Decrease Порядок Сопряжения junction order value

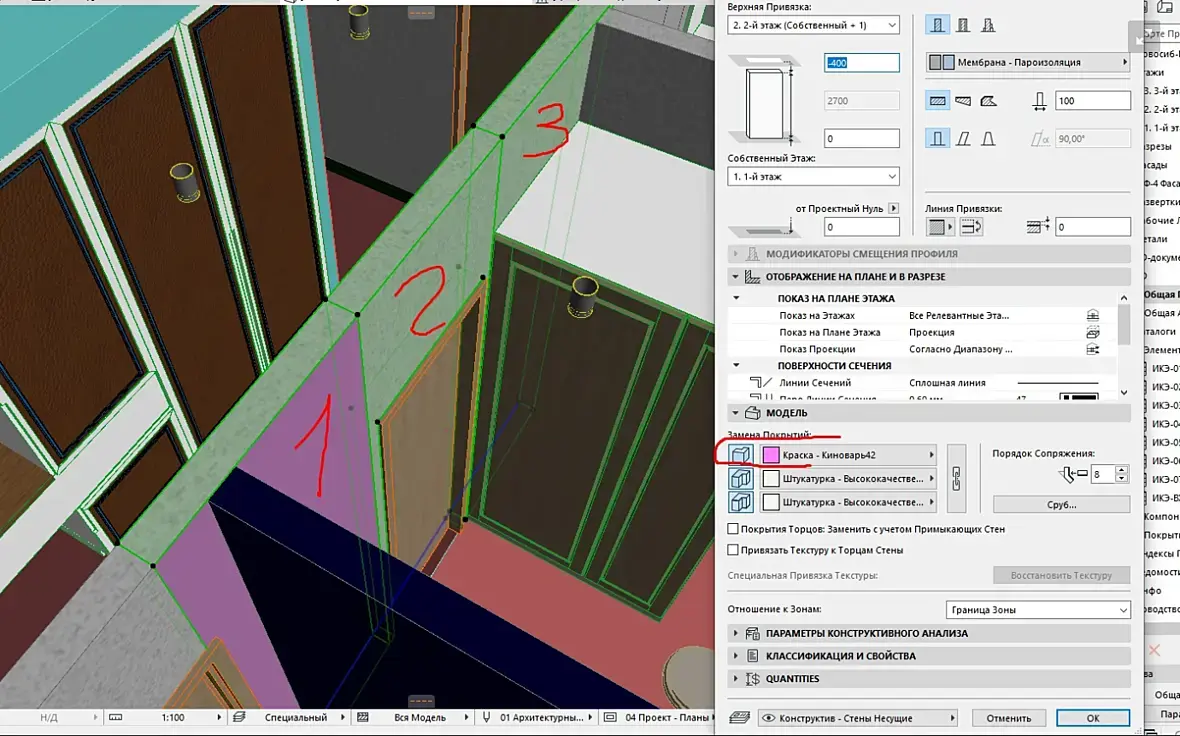1121,478
